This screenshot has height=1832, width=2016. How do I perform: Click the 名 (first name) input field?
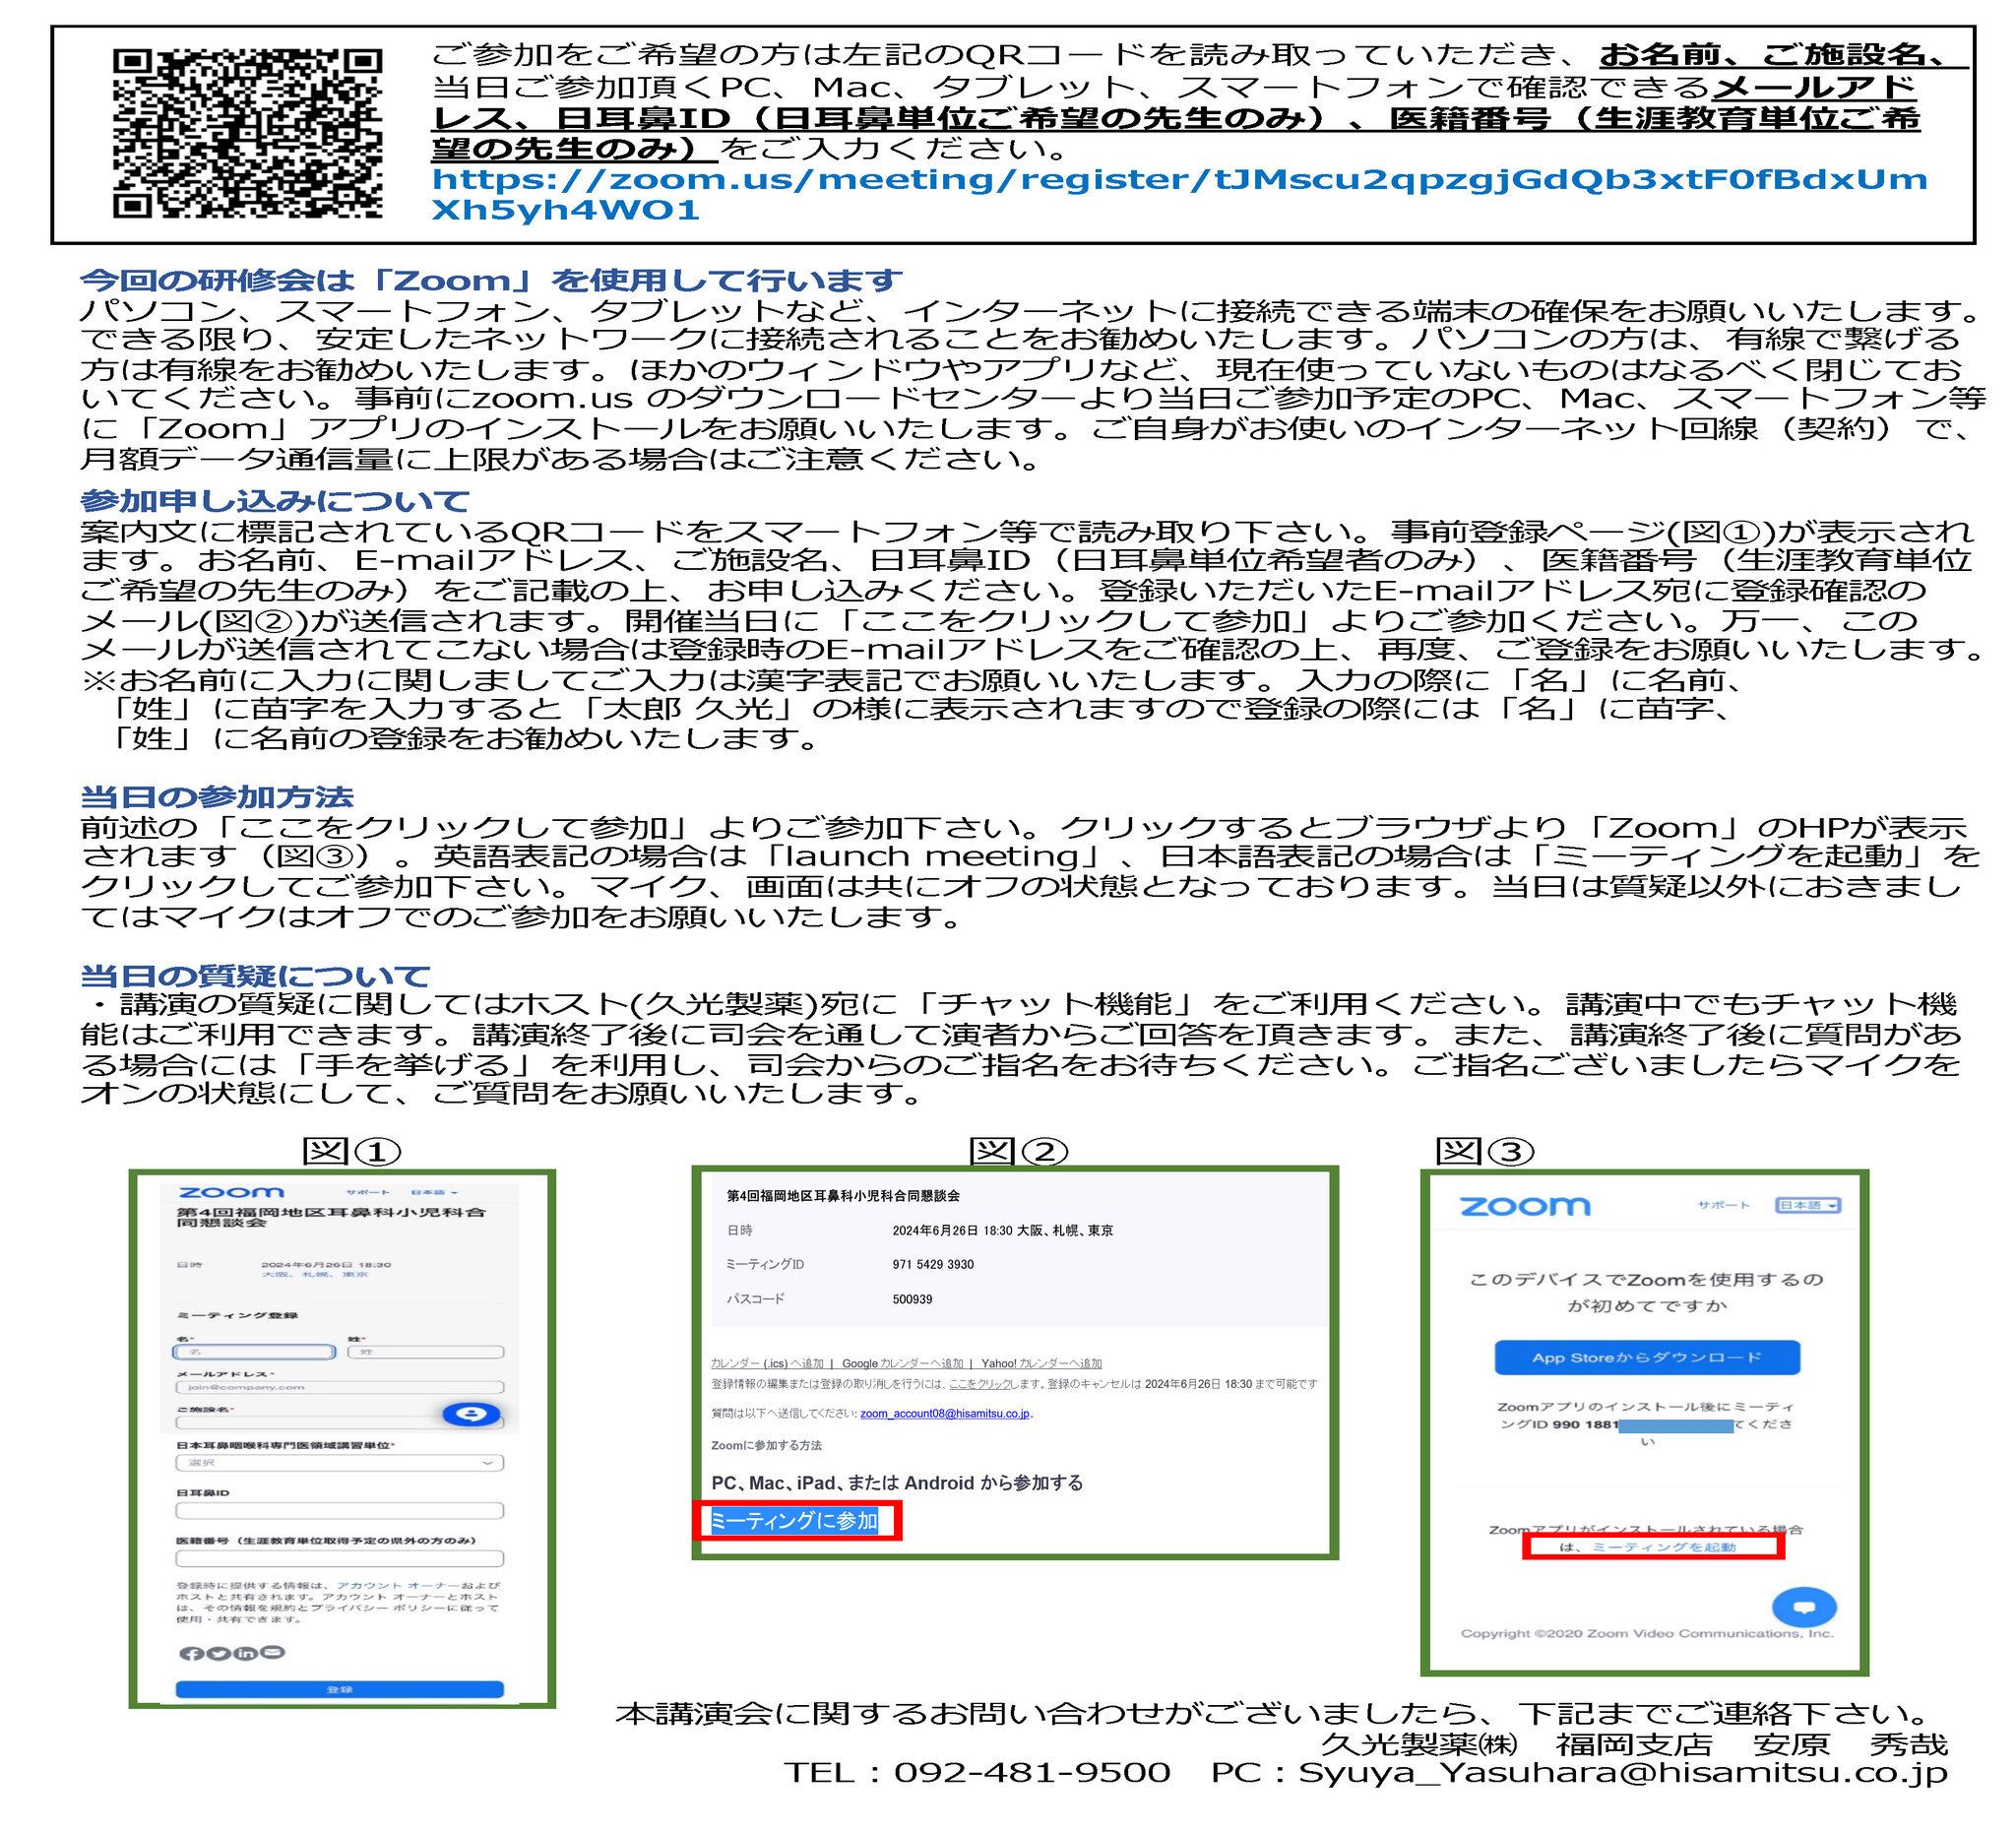[x=254, y=1352]
